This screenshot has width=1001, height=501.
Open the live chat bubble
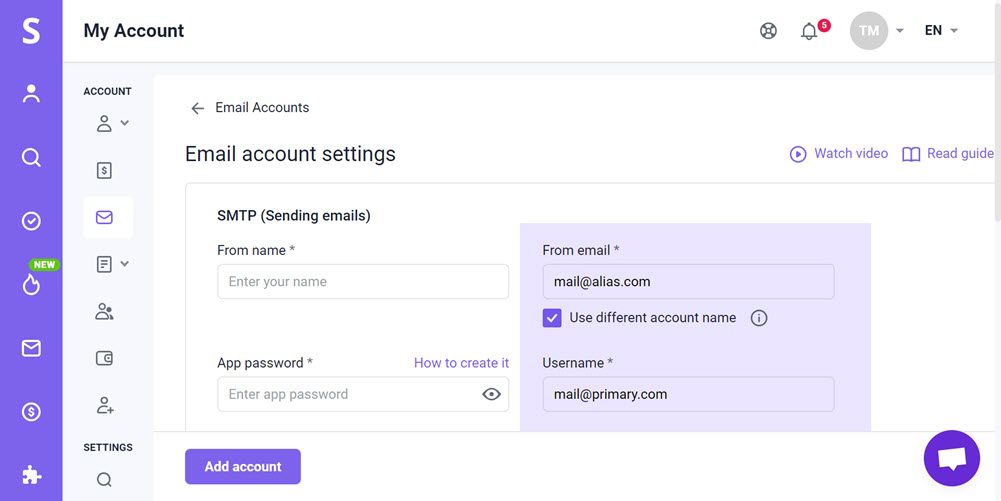click(x=951, y=458)
